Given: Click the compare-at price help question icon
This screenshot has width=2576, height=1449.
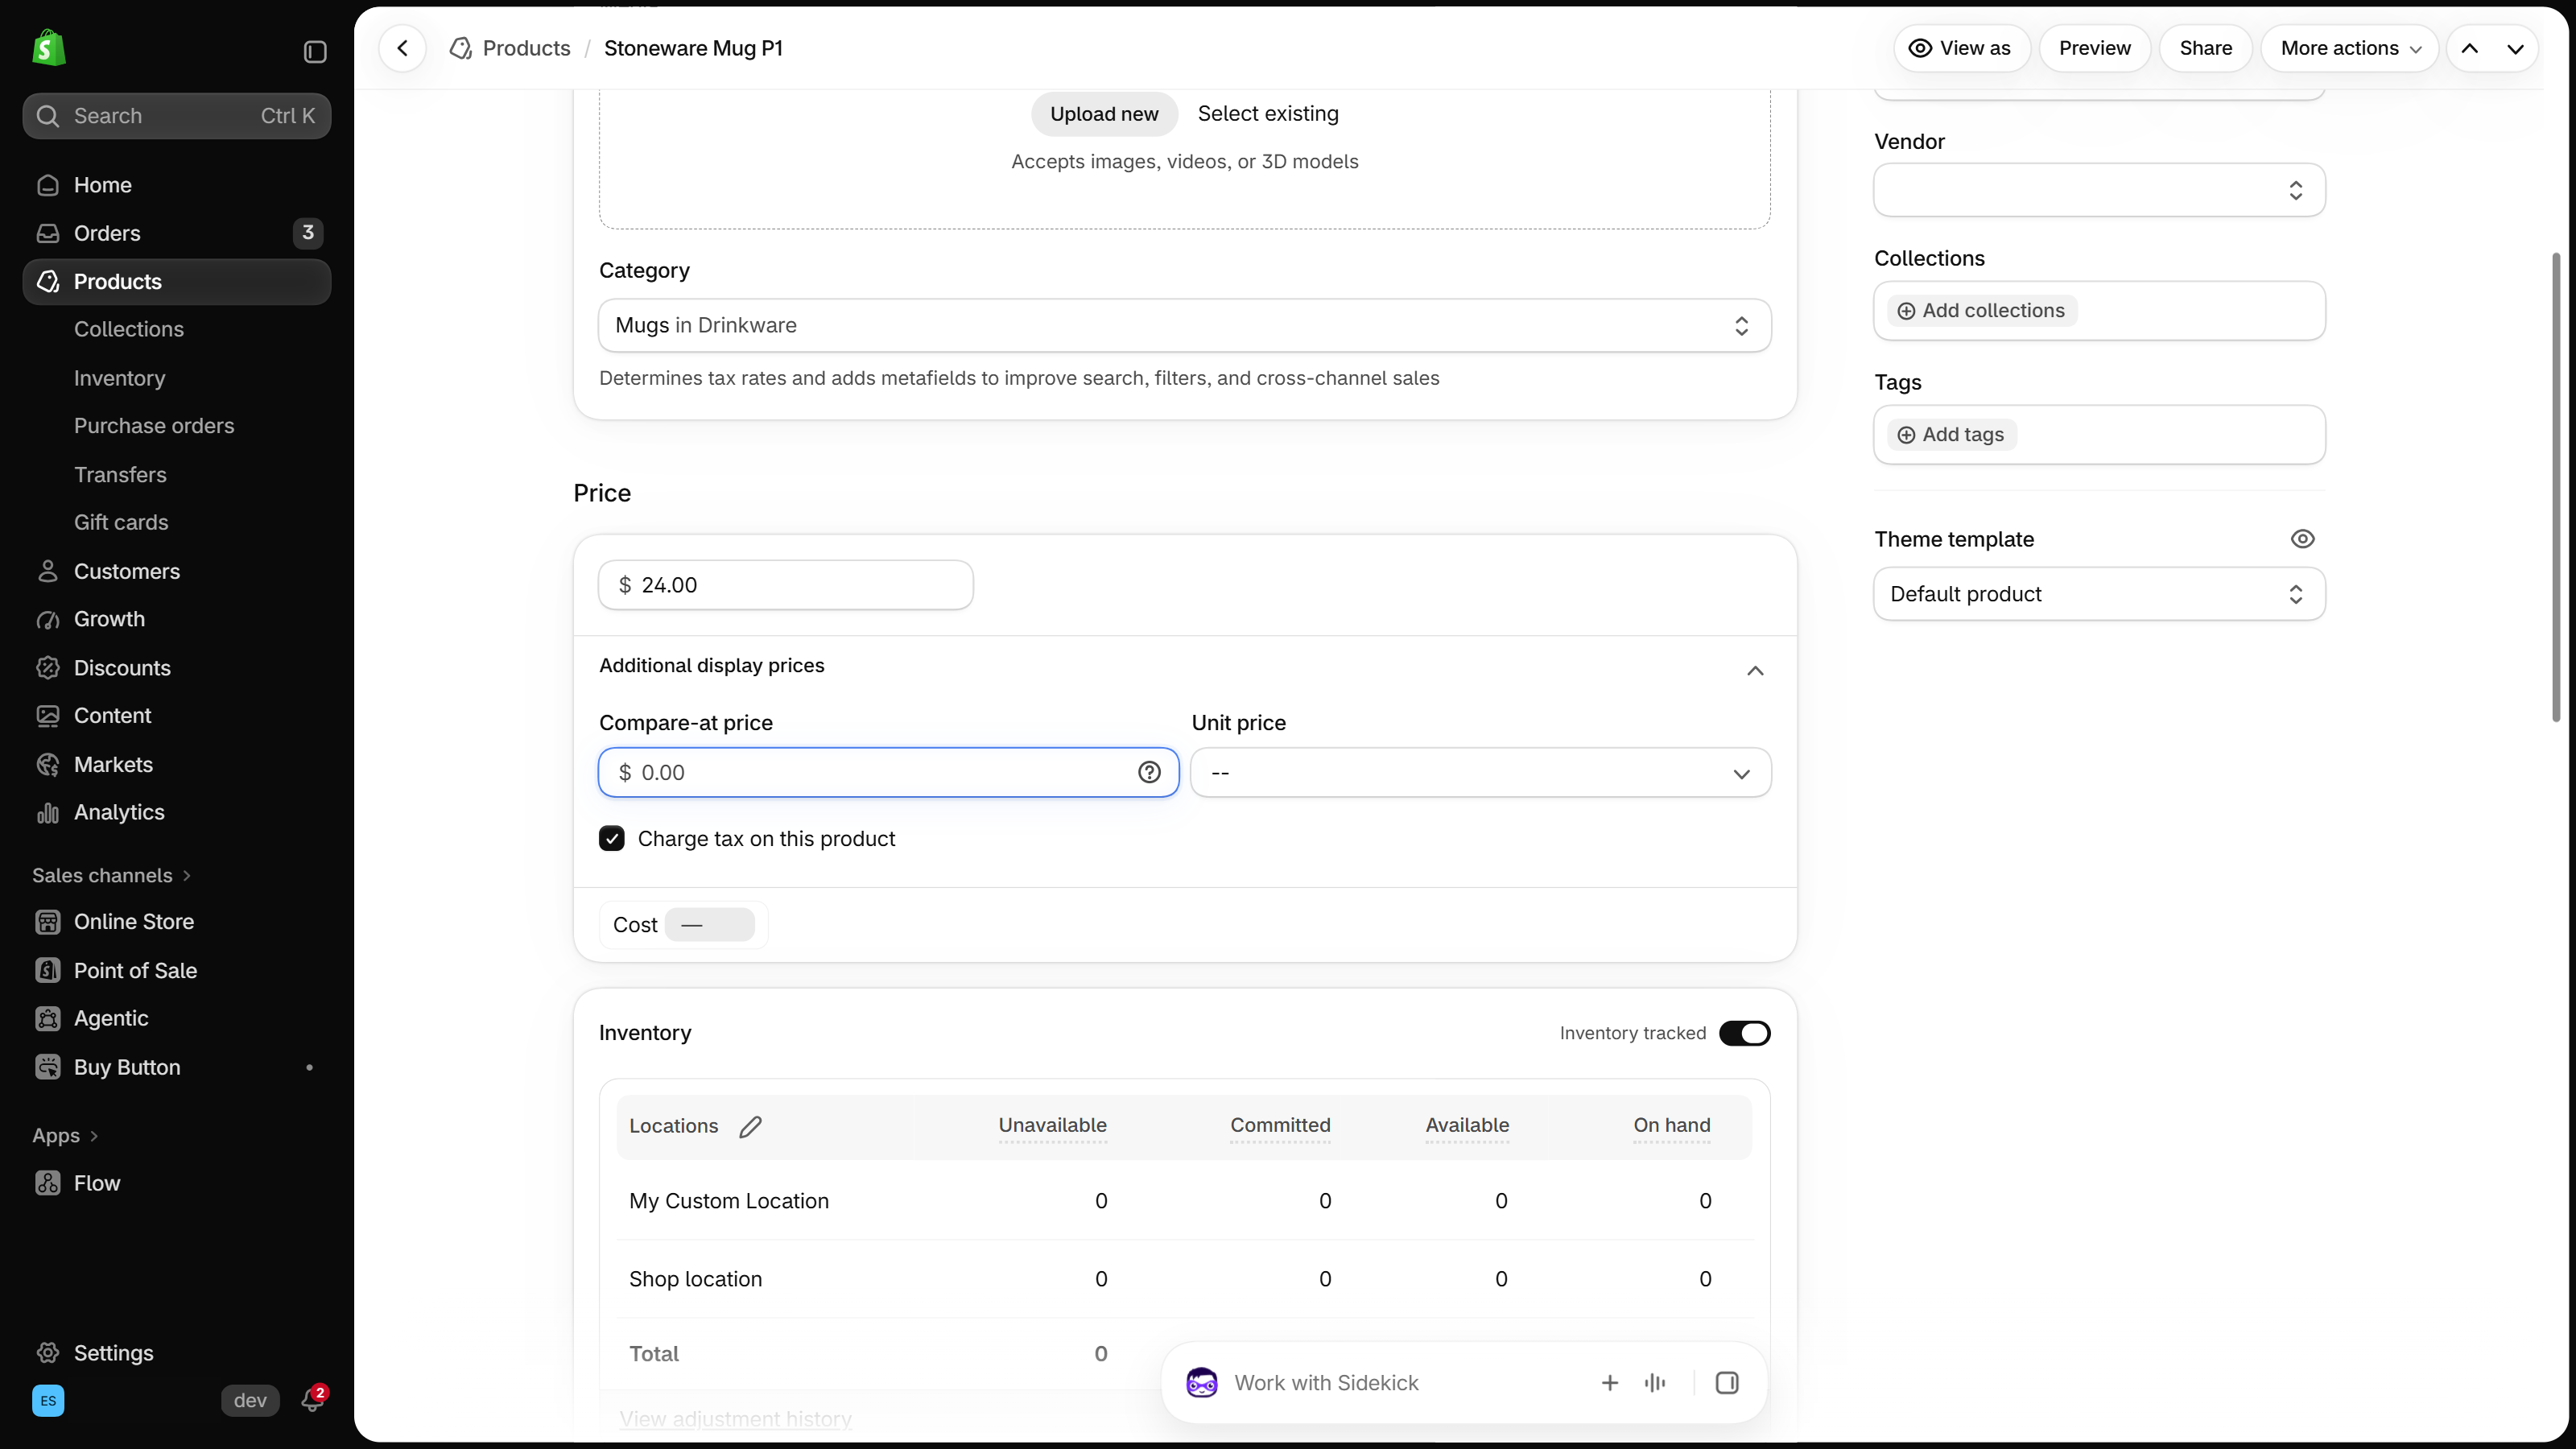Looking at the screenshot, I should [x=1149, y=772].
